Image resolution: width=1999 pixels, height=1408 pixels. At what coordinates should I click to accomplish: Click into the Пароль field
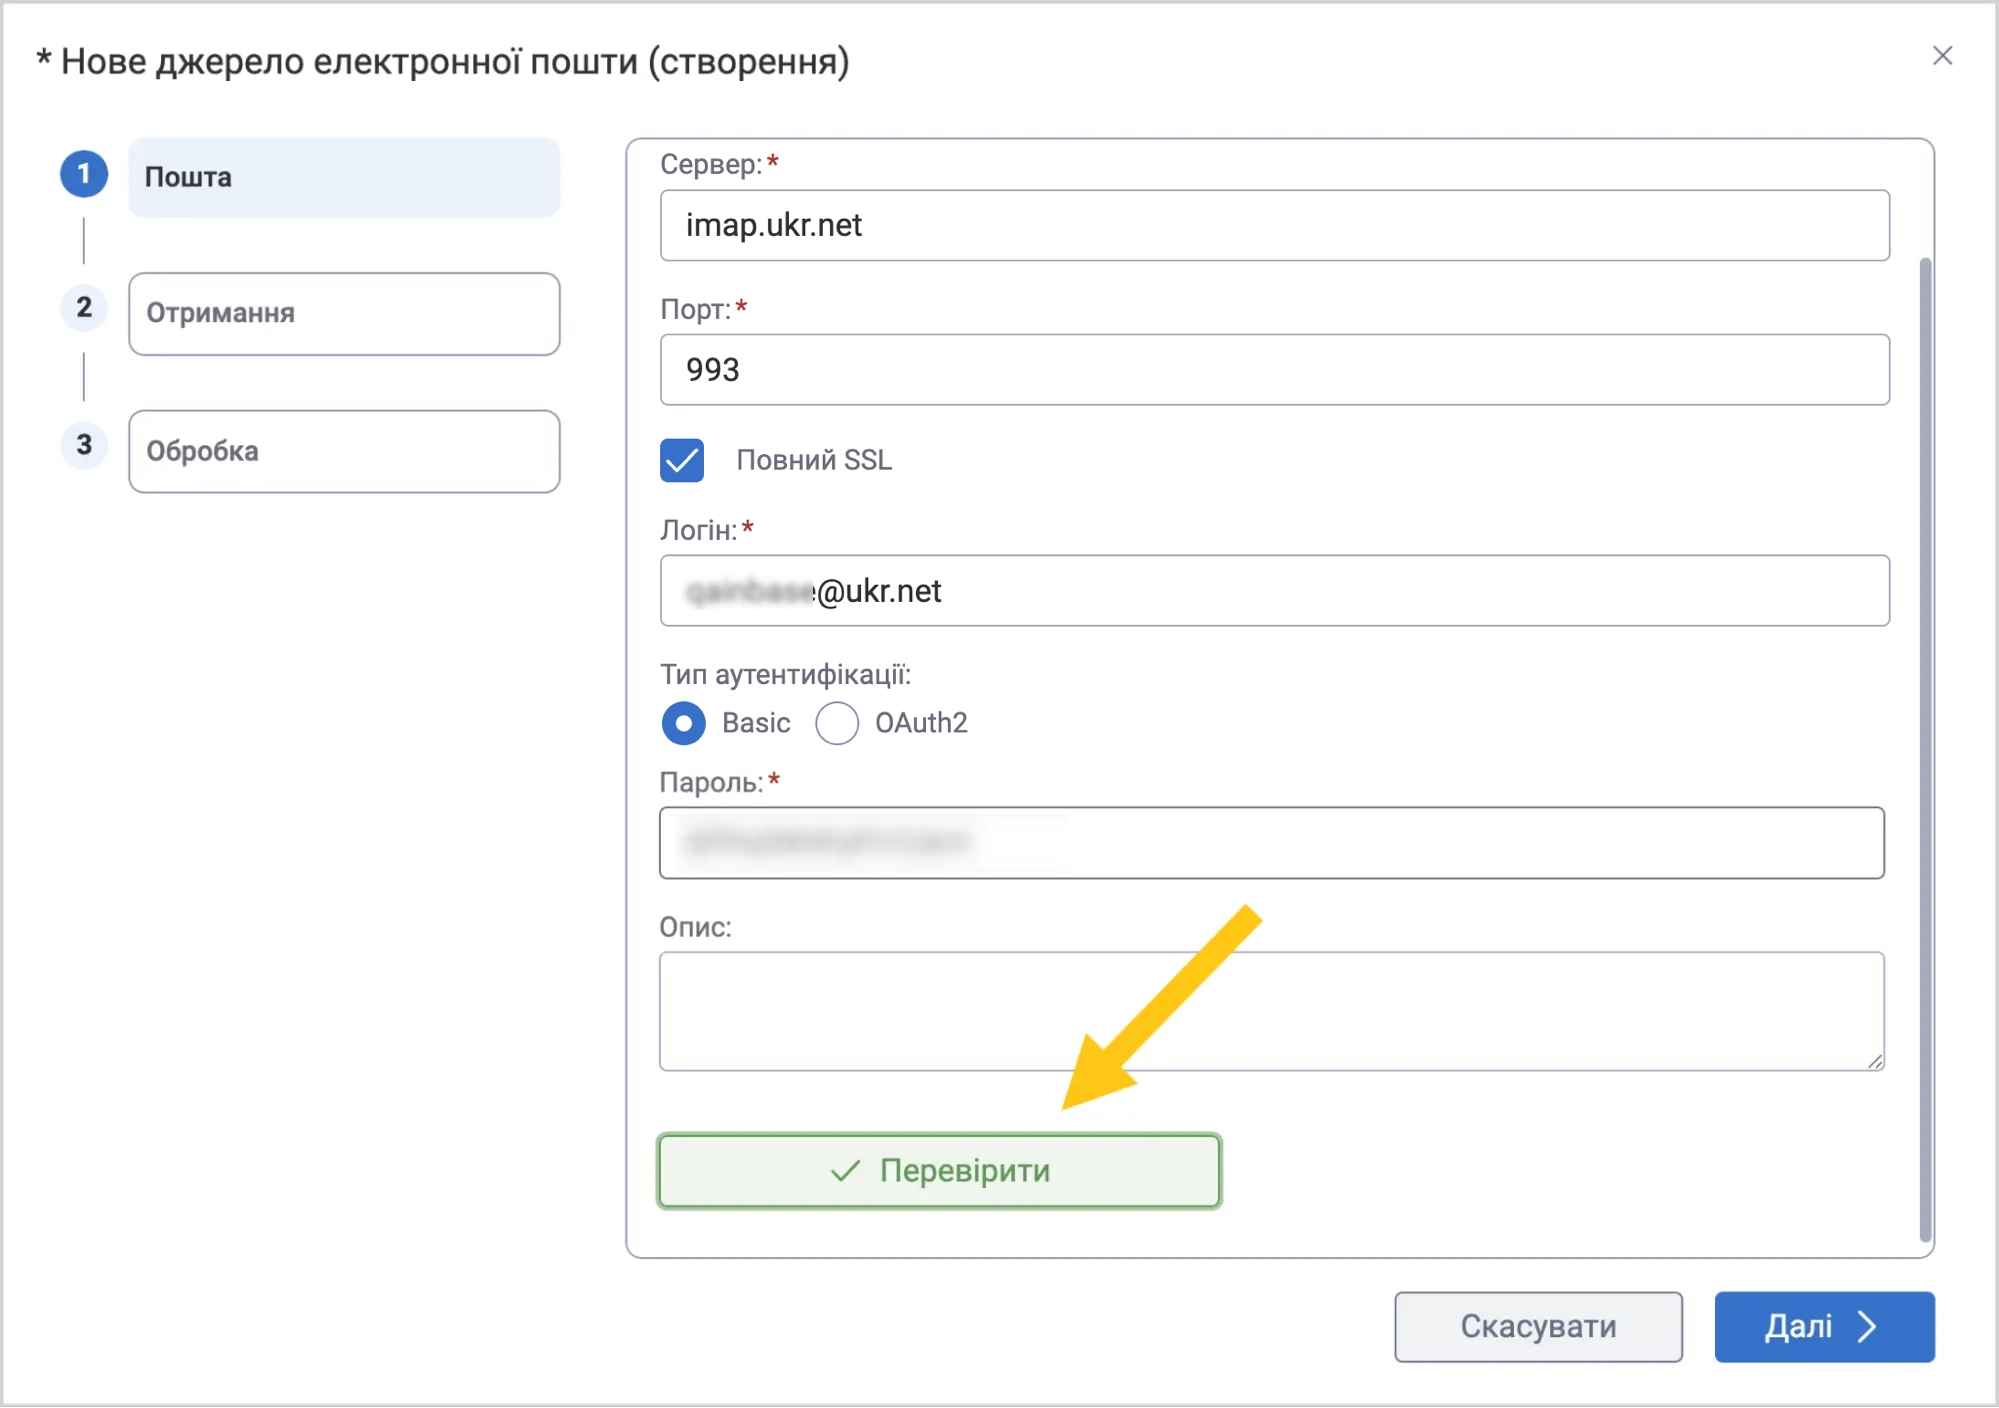[x=1272, y=843]
